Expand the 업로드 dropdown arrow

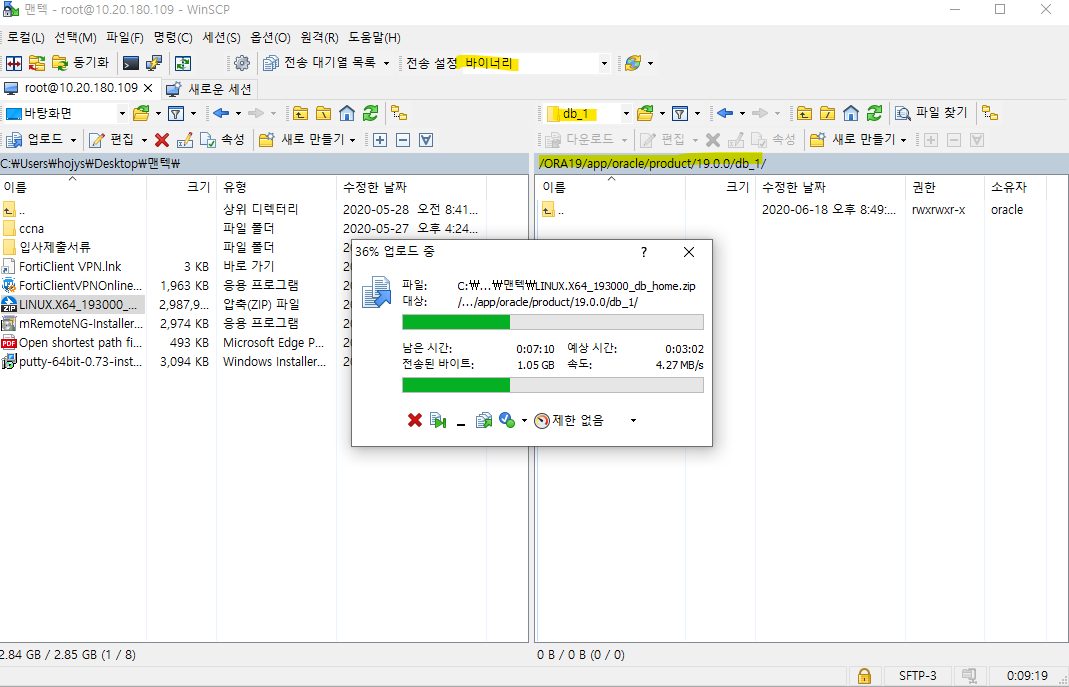click(73, 140)
